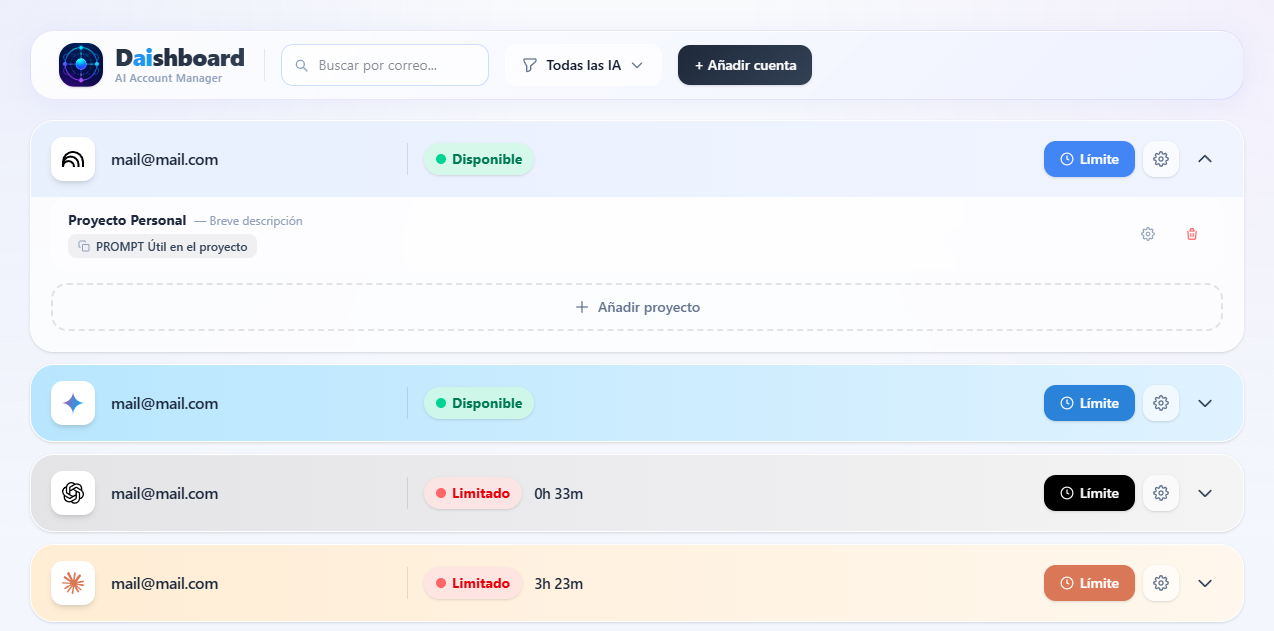Click the 0h 33m remaining time text

coord(559,493)
